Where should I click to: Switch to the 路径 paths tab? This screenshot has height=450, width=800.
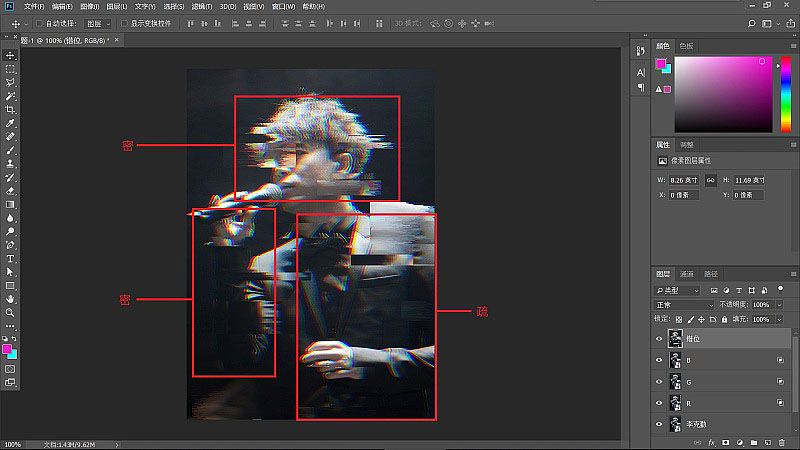(711, 274)
